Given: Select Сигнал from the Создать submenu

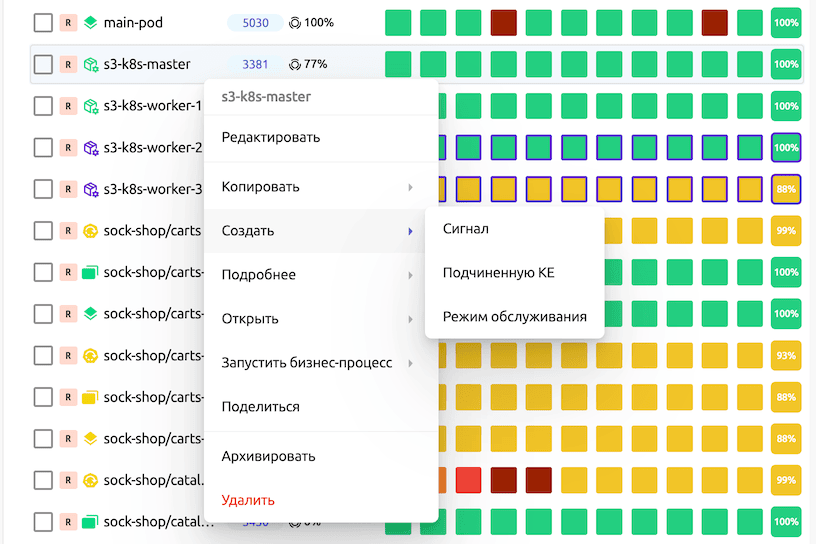Looking at the screenshot, I should pyautogui.click(x=466, y=229).
